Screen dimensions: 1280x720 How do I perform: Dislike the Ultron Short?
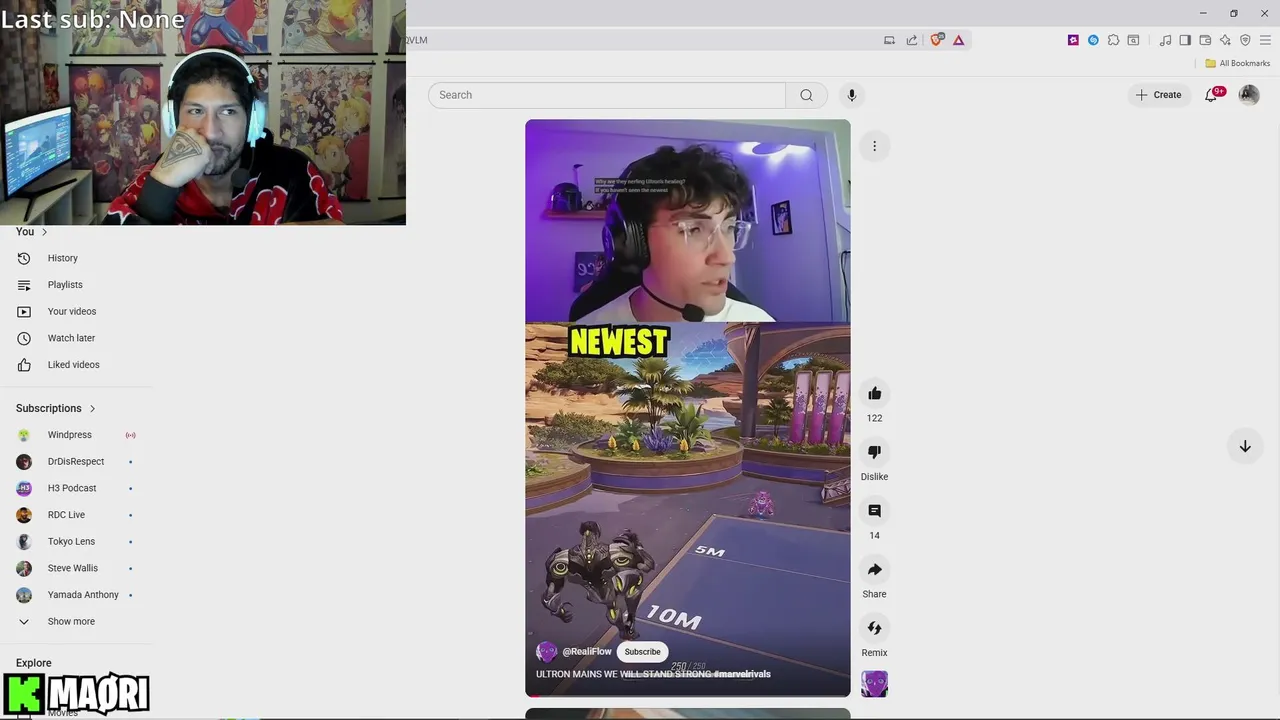[x=874, y=452]
